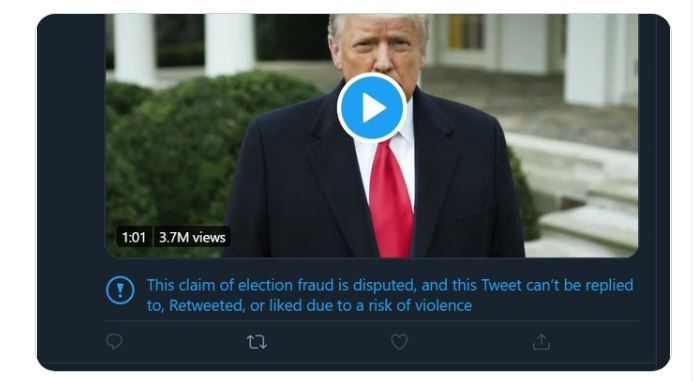Viewport: 694px width, 381px height.
Task: Click the tweet card's dark left margin
Action: click(71, 190)
